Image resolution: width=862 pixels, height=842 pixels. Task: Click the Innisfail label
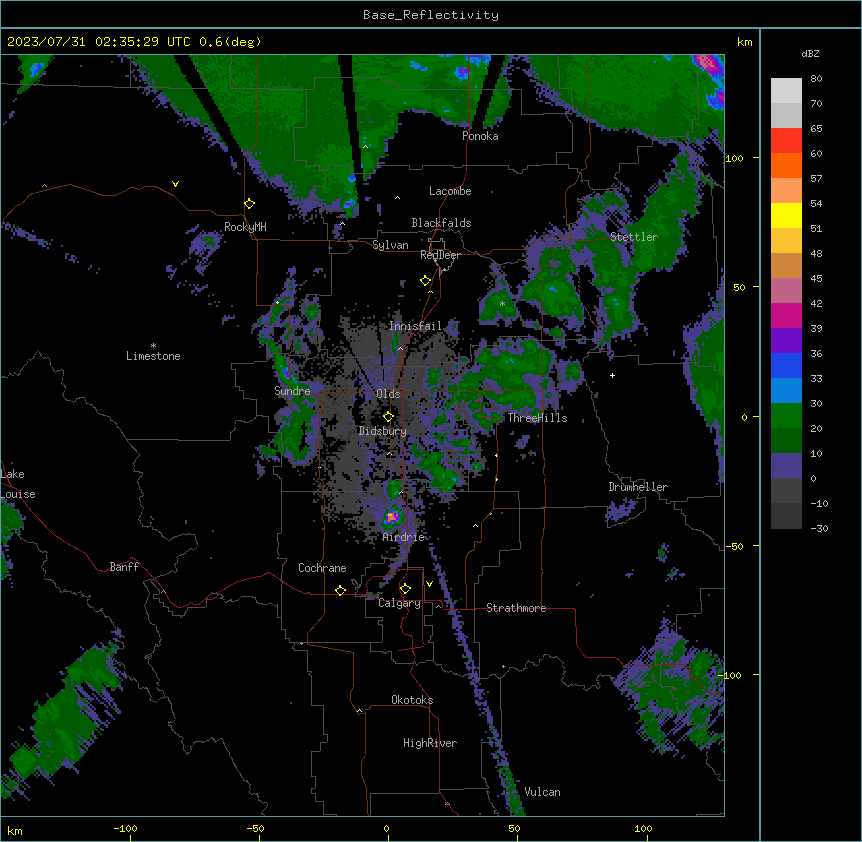click(x=415, y=326)
